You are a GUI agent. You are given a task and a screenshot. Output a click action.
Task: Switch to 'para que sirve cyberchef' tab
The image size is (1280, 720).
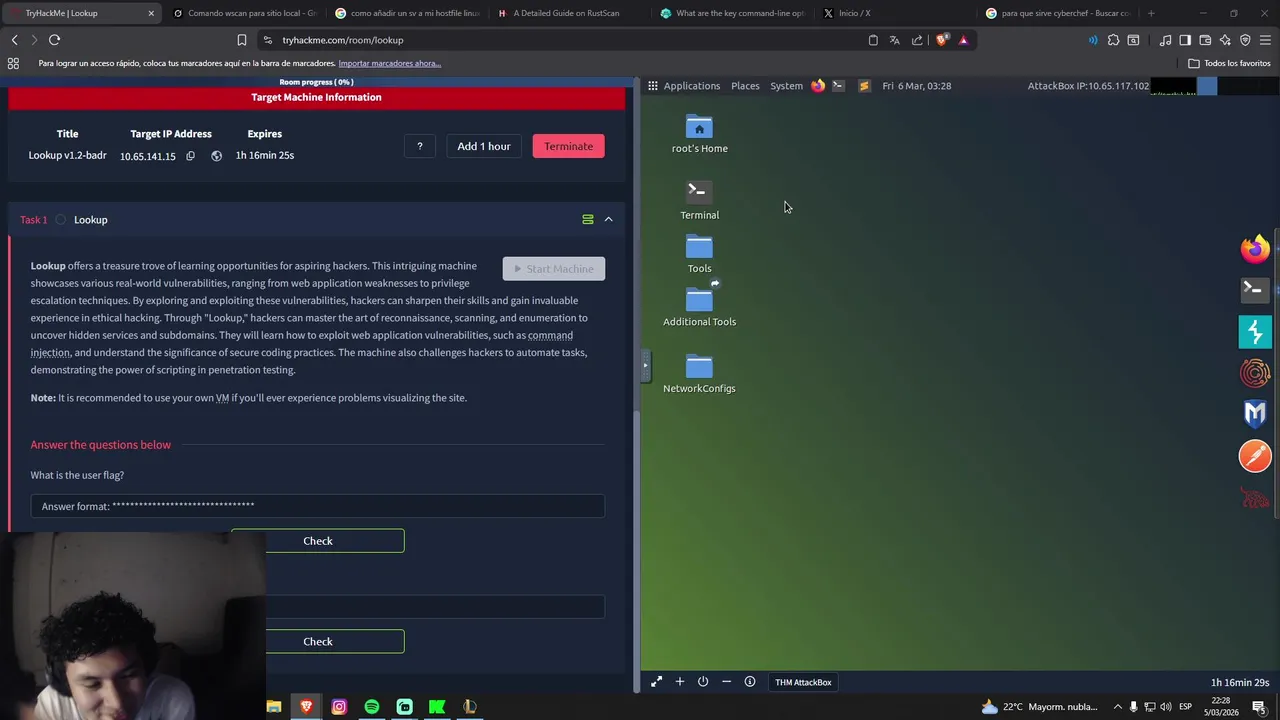coord(1057,13)
